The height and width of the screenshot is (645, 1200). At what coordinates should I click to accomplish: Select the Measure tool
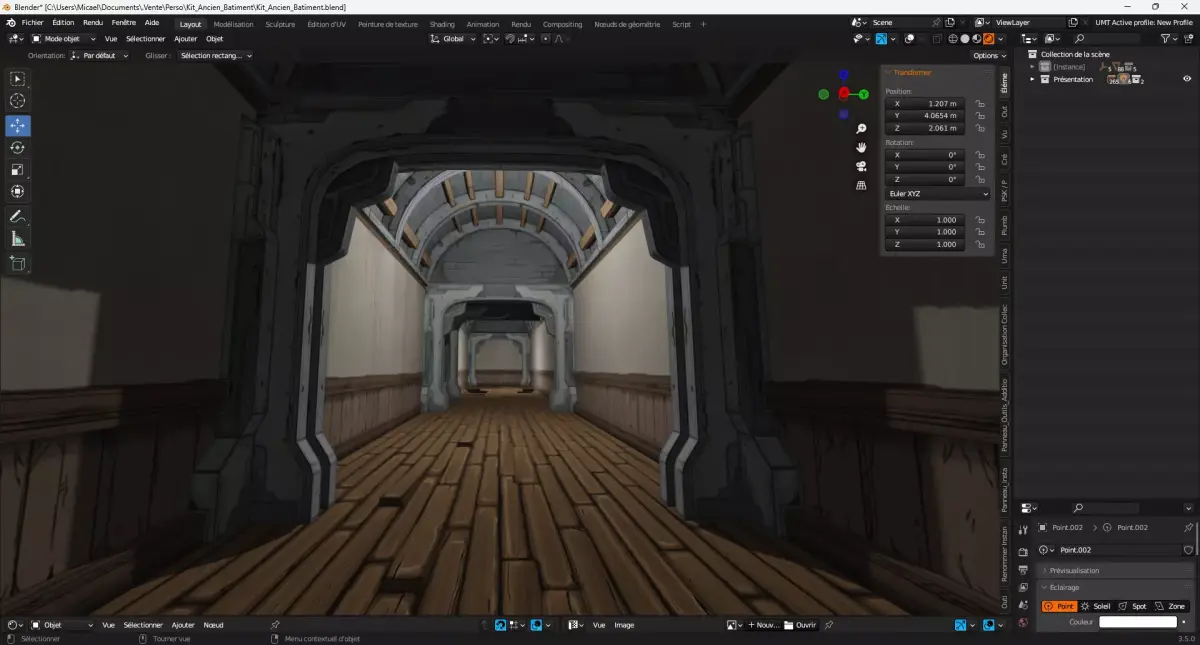click(x=18, y=239)
